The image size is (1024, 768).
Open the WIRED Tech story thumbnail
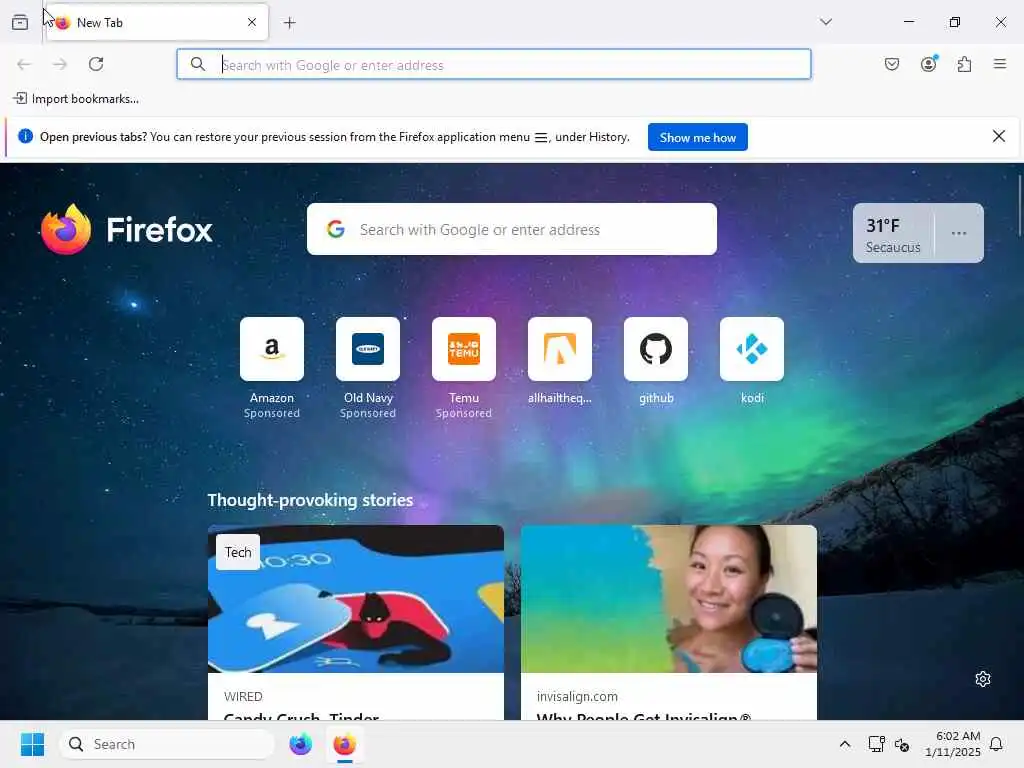[356, 599]
